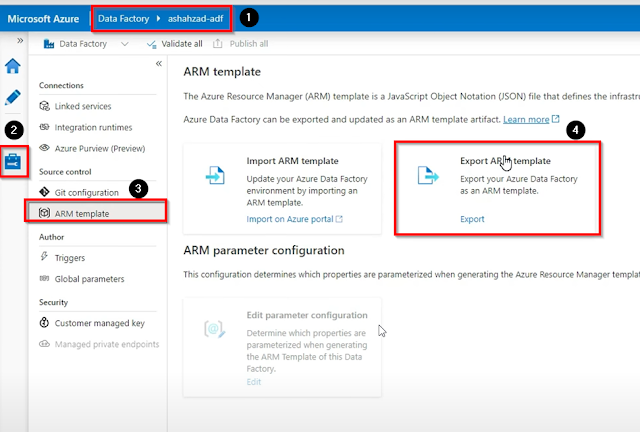
Task: Open the Home icon in left rail
Action: pyautogui.click(x=13, y=66)
